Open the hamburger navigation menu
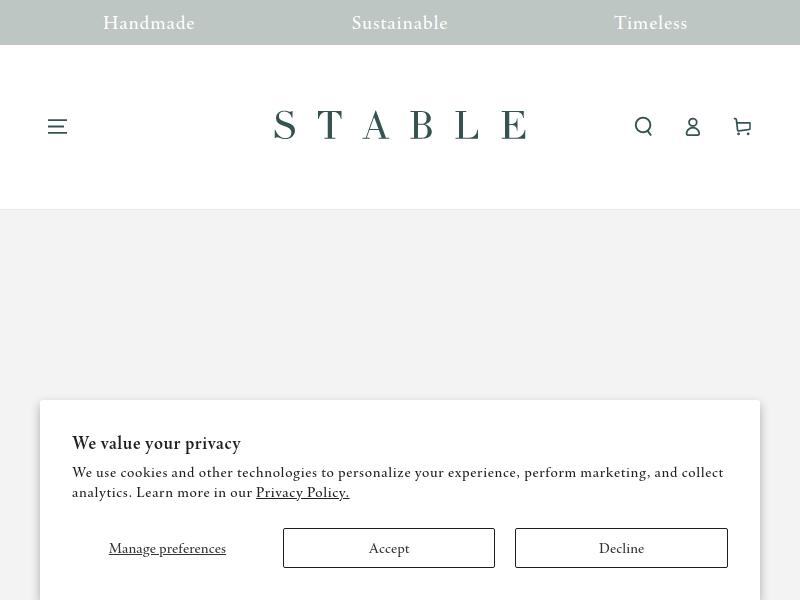 pos(57,127)
